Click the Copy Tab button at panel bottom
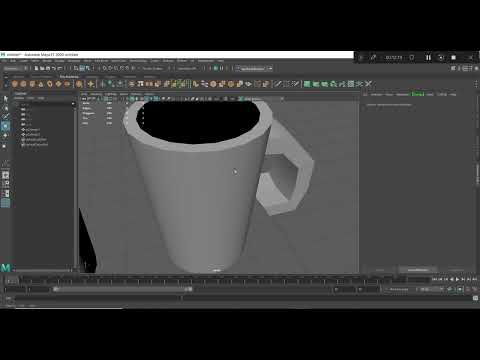Viewport: 480px width, 360px height. (456, 269)
